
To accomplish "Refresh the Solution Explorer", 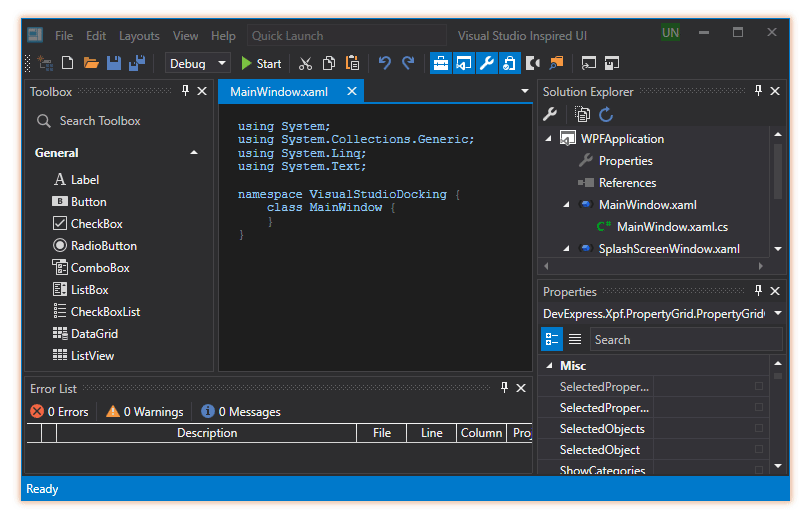I will [x=606, y=114].
